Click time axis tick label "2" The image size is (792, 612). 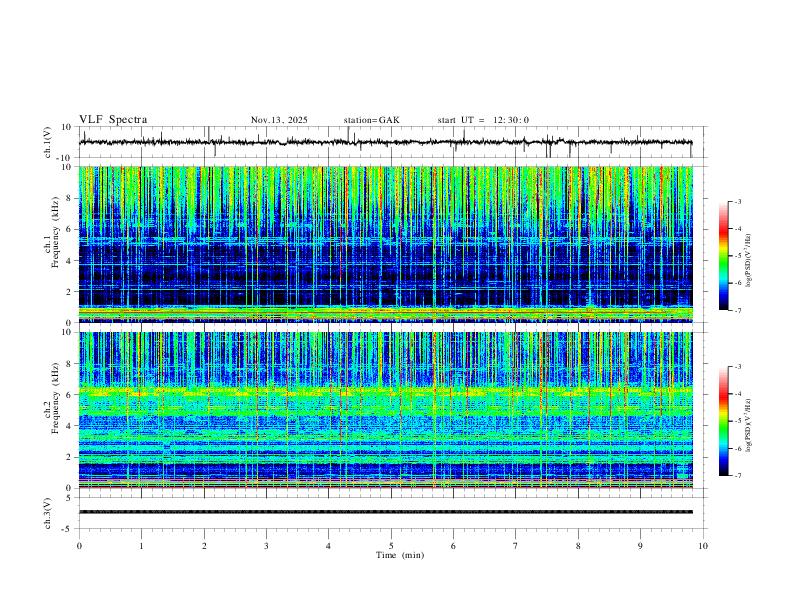point(204,546)
